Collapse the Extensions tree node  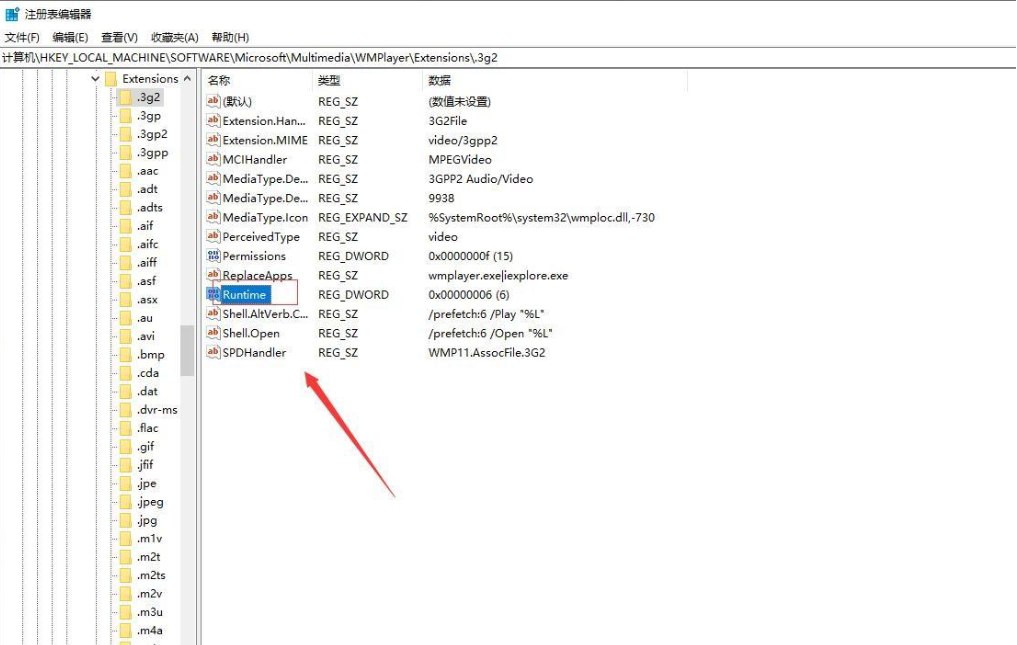95,79
